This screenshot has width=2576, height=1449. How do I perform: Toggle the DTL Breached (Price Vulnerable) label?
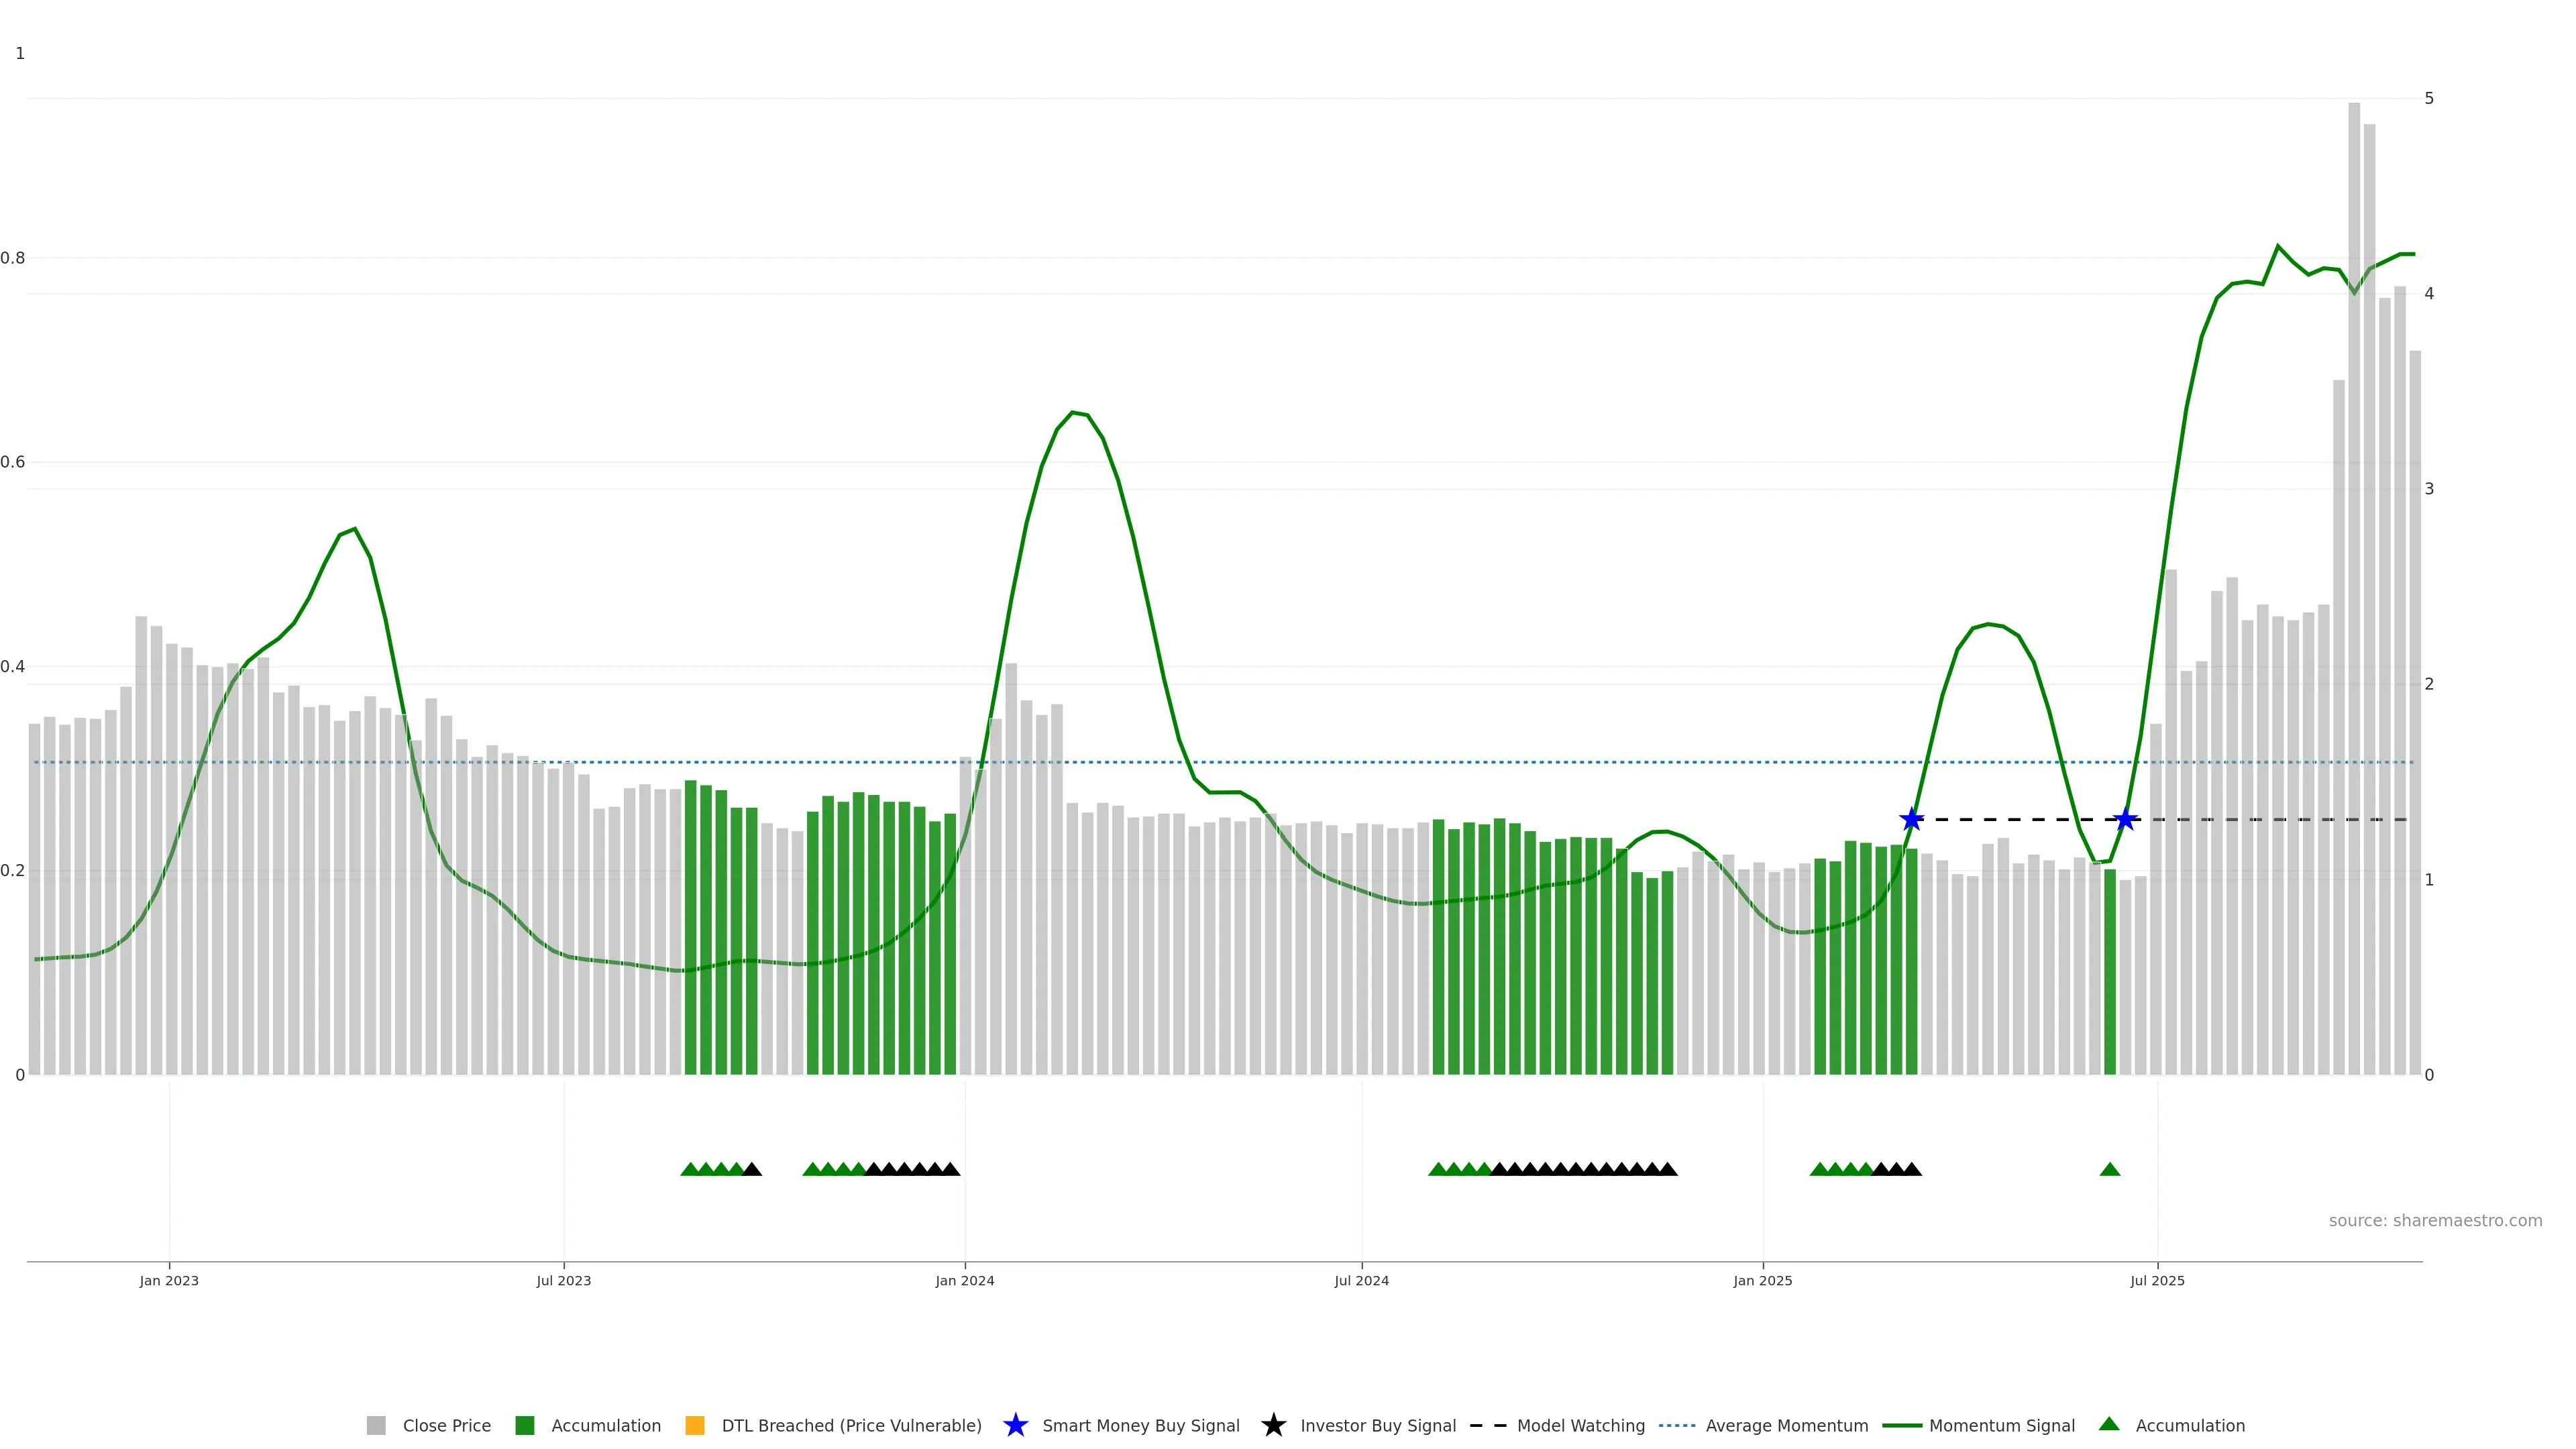[x=851, y=1425]
